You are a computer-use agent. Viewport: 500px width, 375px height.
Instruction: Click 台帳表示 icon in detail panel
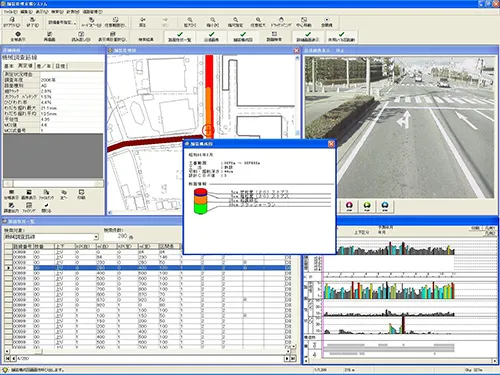tap(11, 195)
